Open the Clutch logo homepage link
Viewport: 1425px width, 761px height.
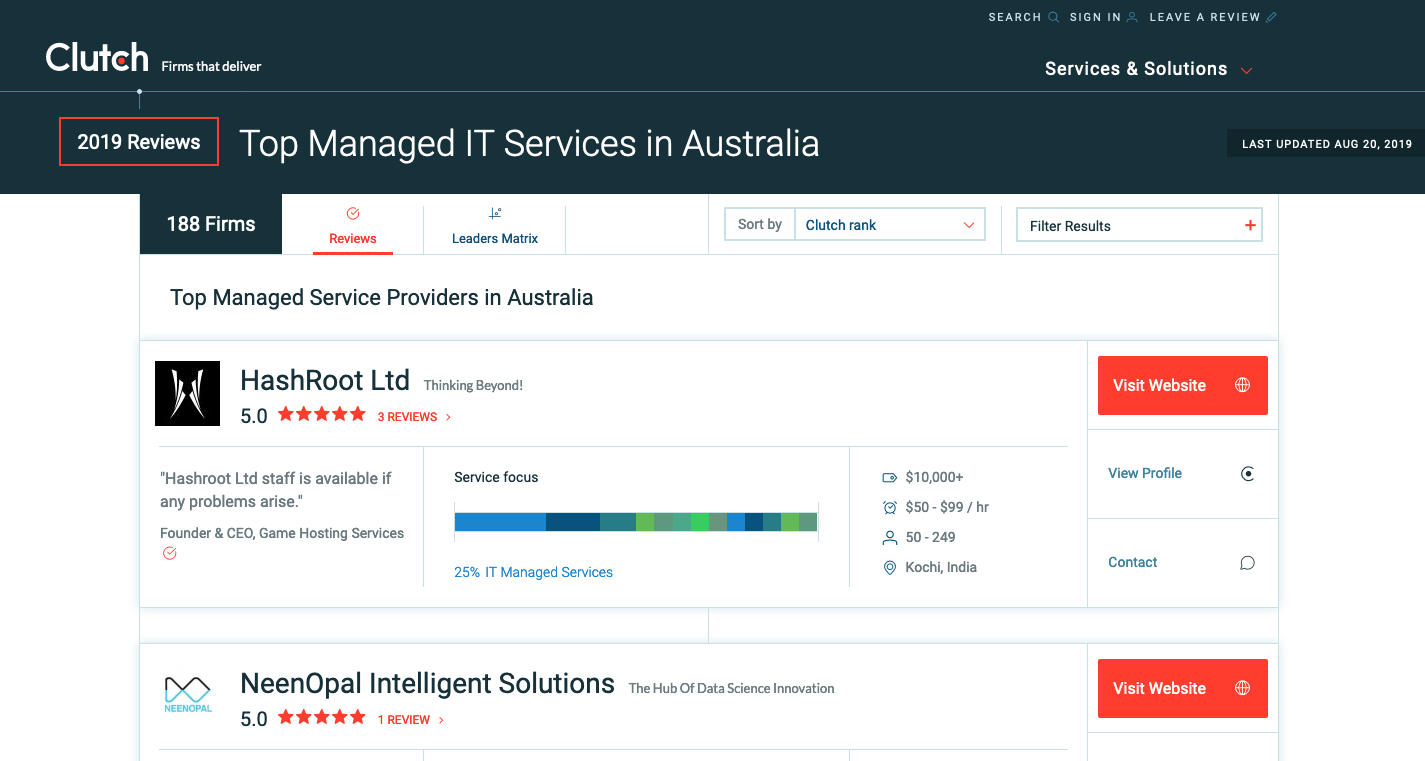point(97,58)
